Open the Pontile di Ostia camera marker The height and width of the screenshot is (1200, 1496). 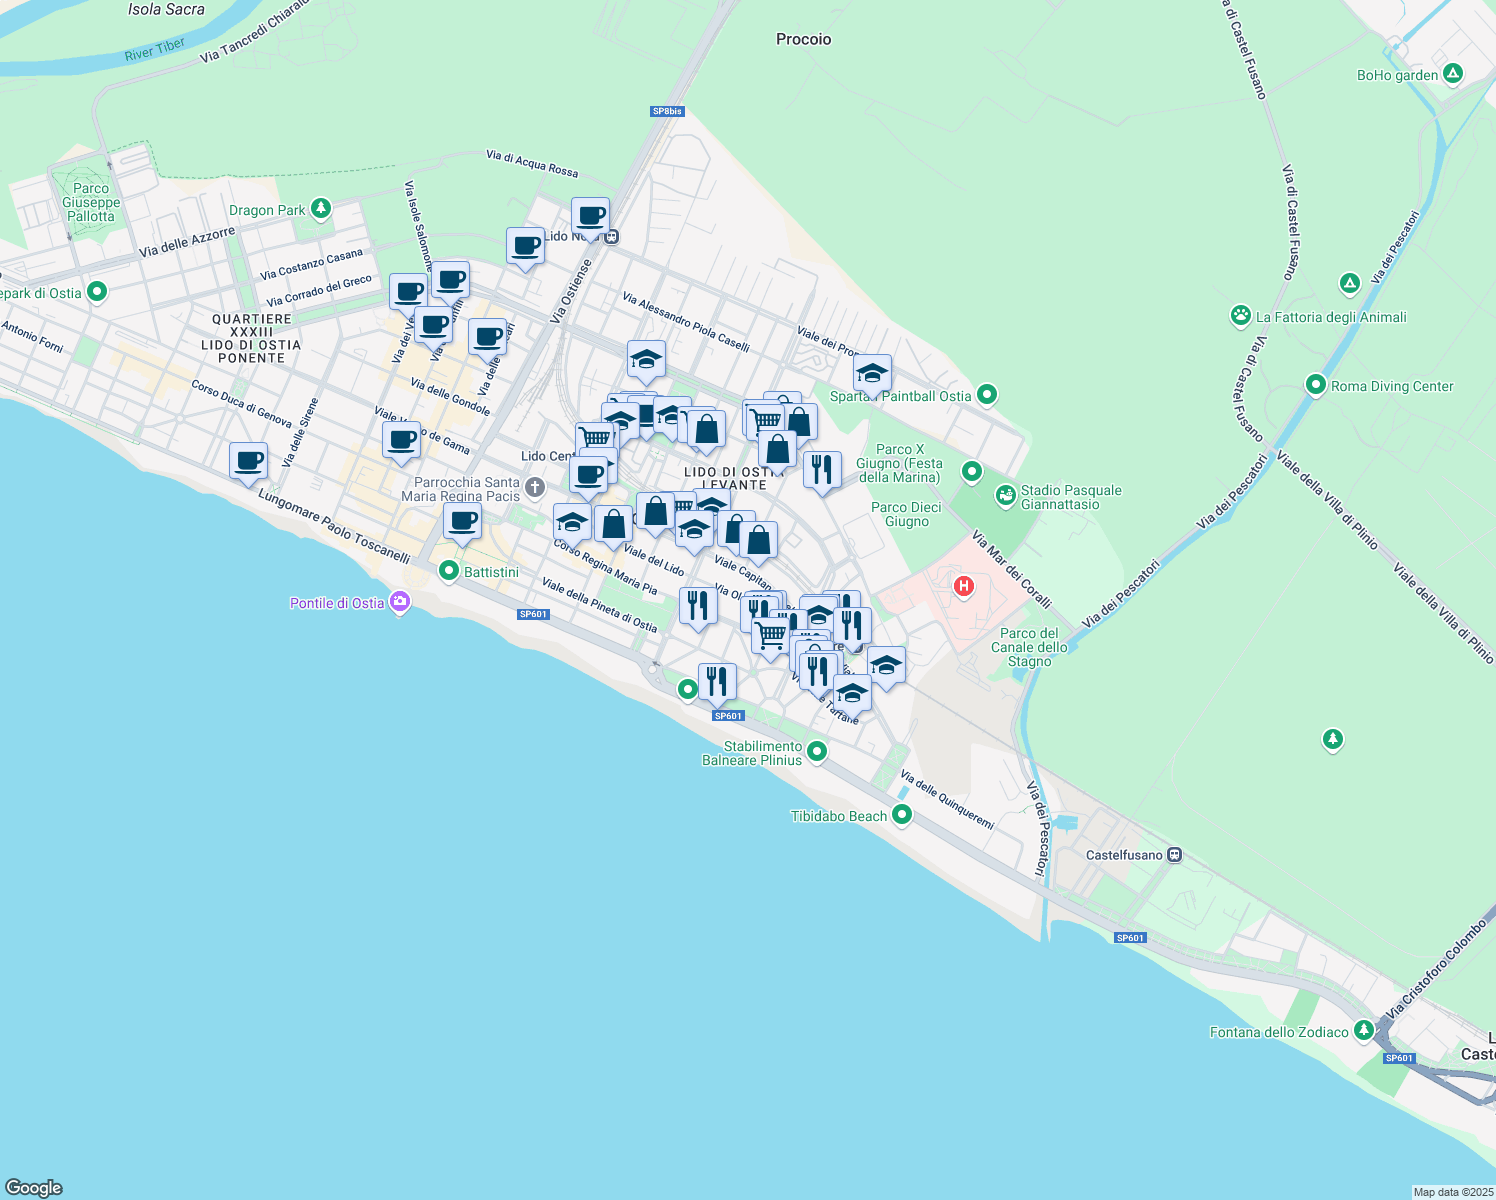pyautogui.click(x=400, y=602)
